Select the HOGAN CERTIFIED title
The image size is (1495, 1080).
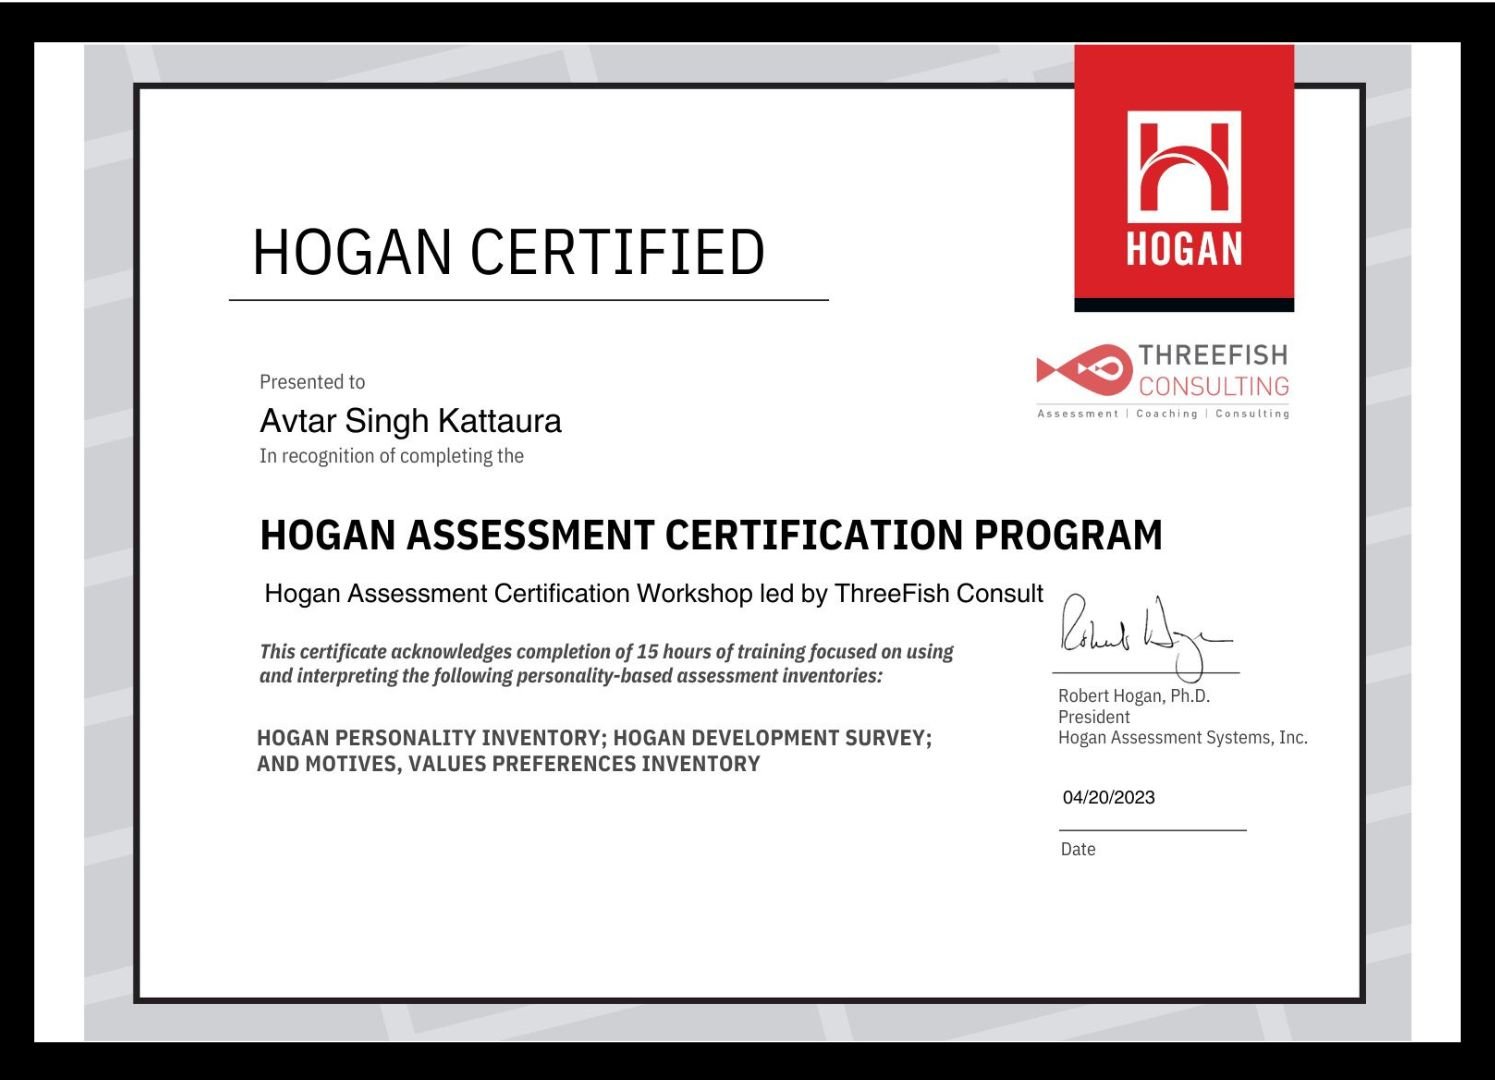click(508, 252)
